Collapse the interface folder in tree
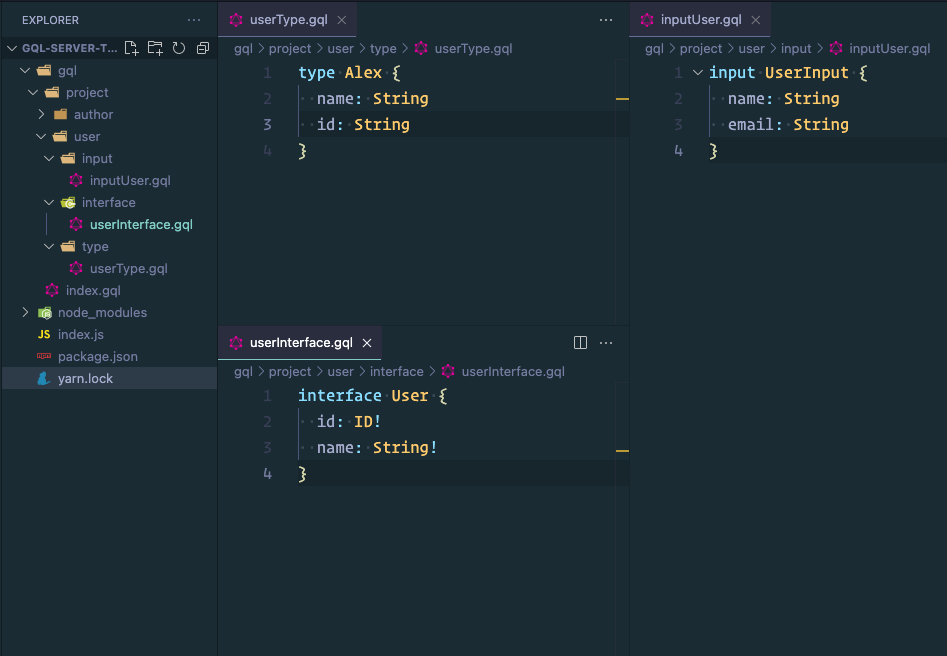947x656 pixels. [49, 202]
